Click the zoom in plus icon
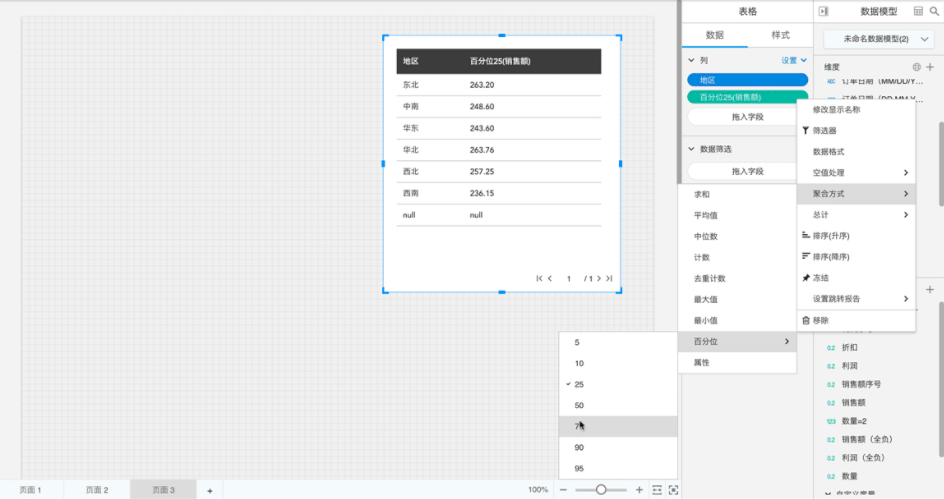This screenshot has width=944, height=499. [x=639, y=490]
